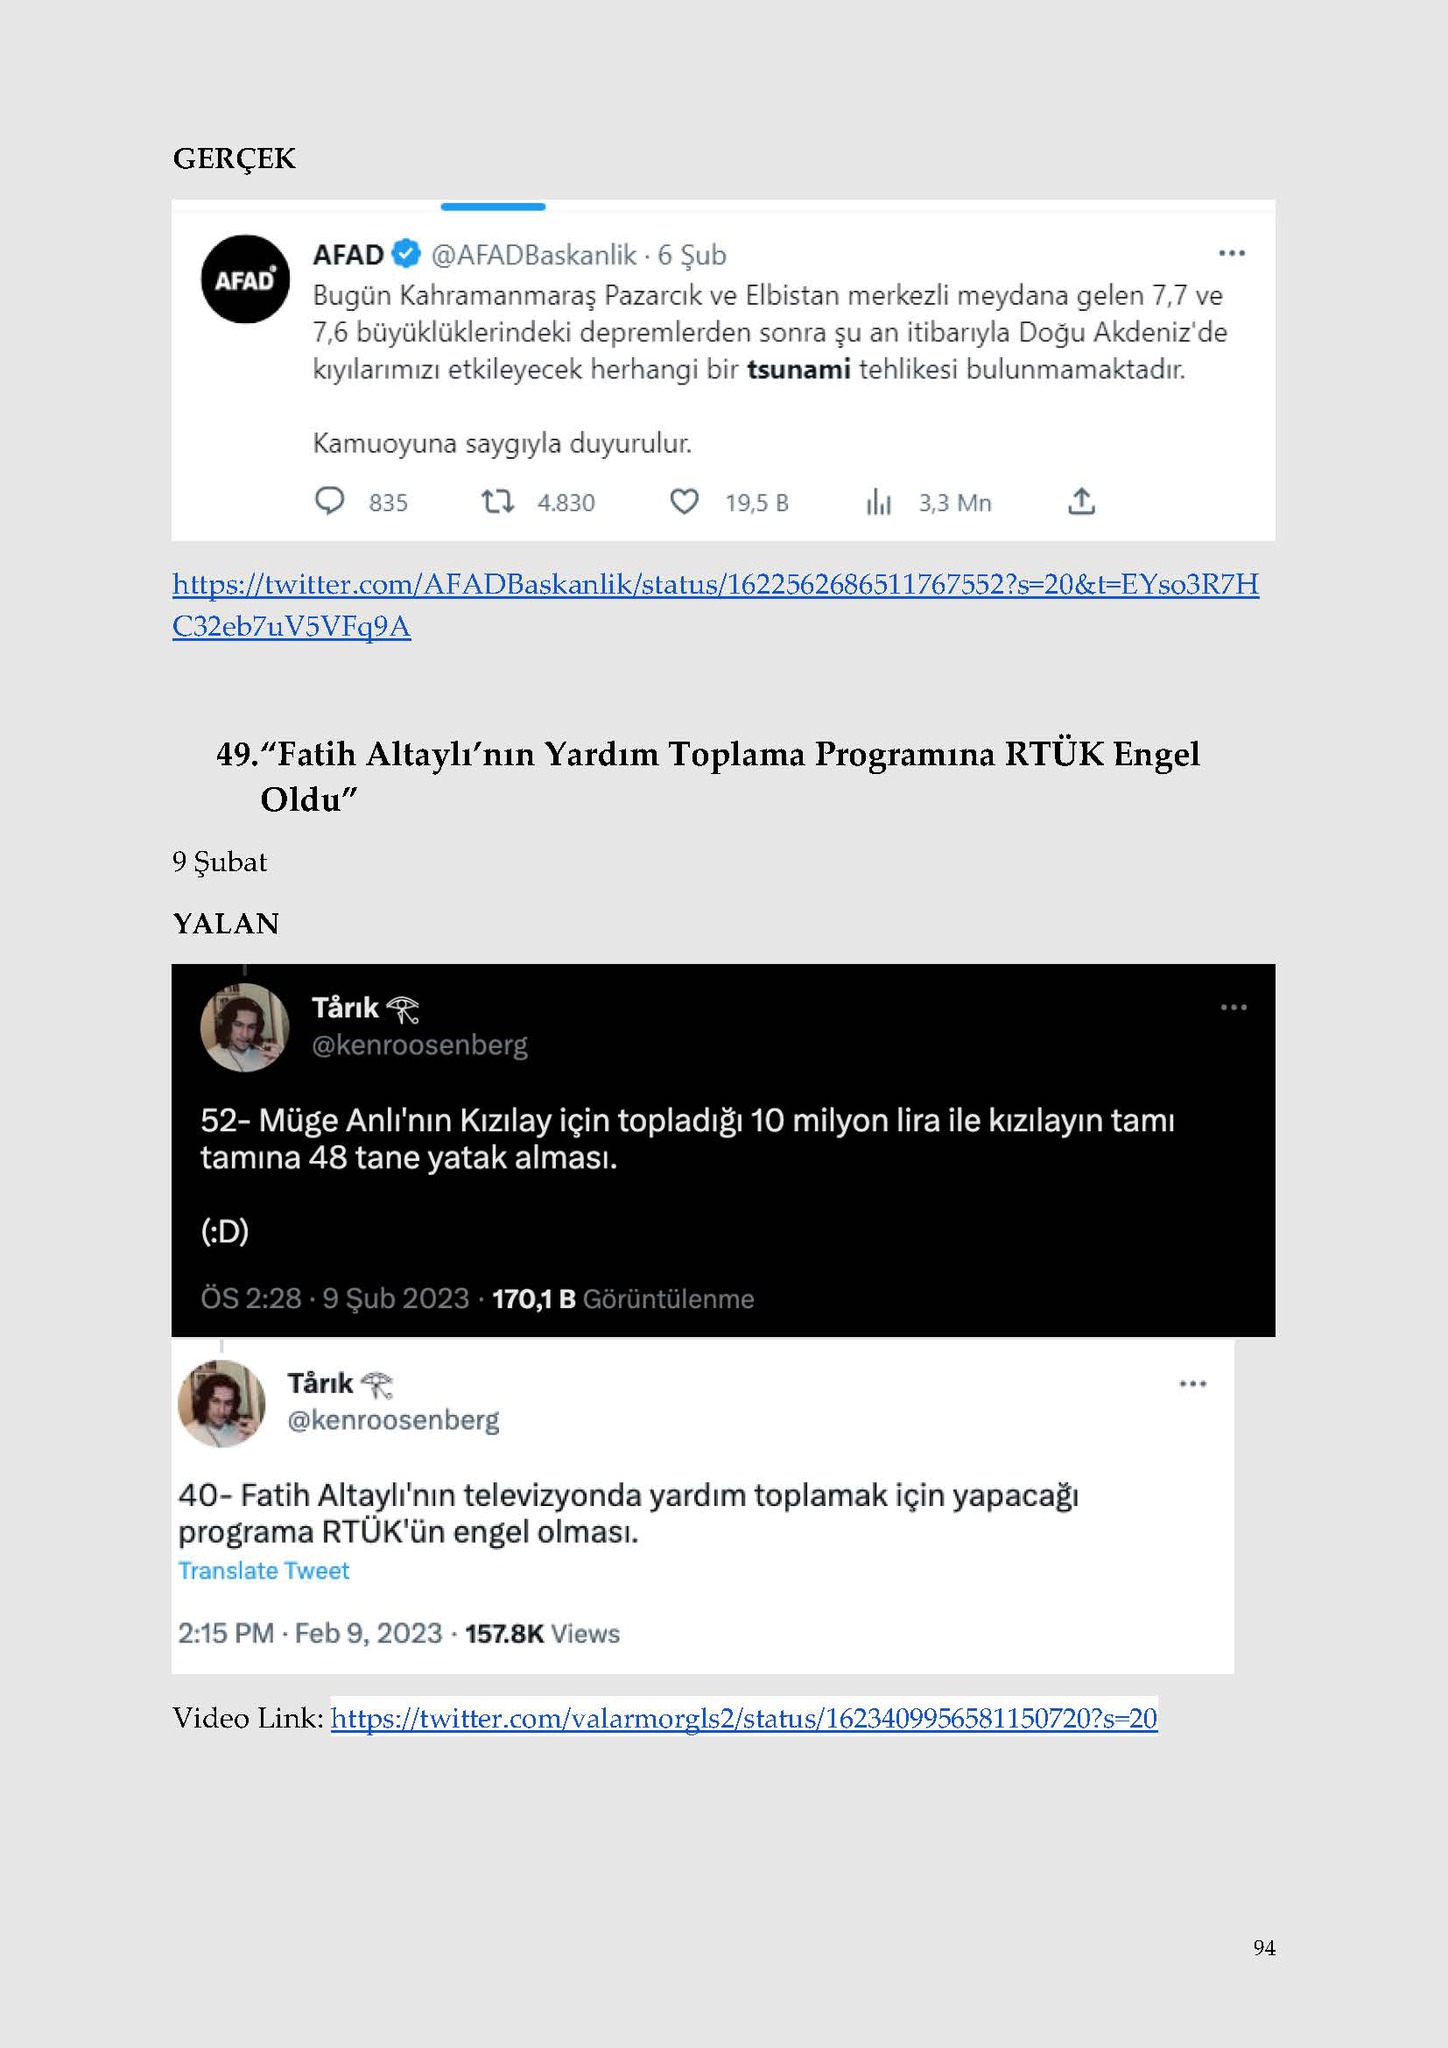Click the retweet icon showing 4.830
The image size is (1448, 2048).
pyautogui.click(x=498, y=501)
